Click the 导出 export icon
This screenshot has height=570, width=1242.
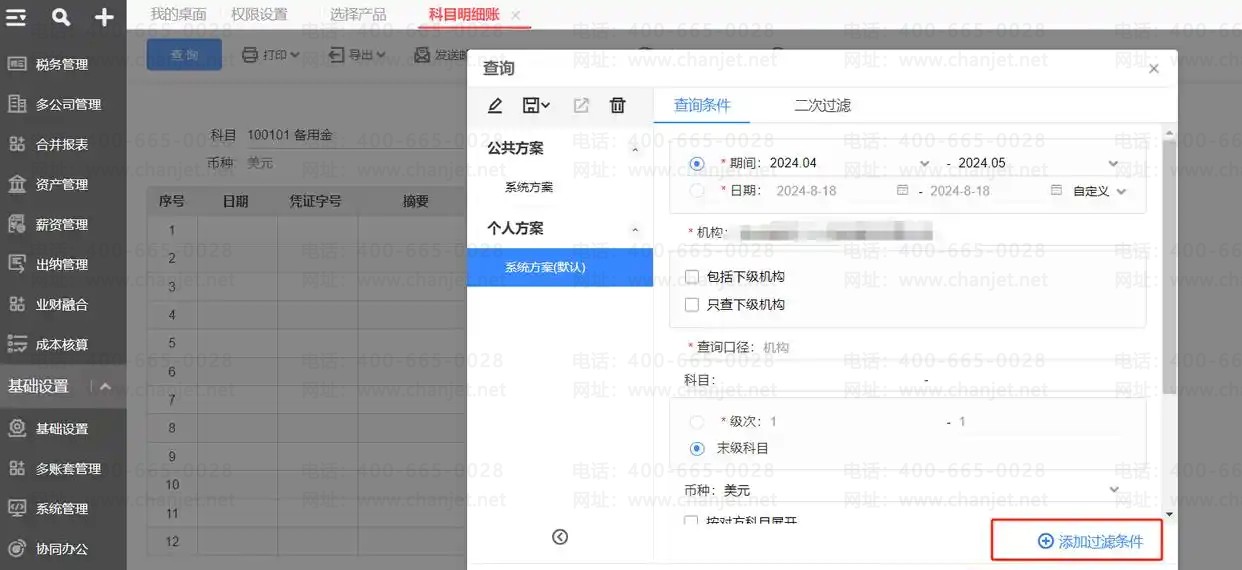[x=337, y=55]
